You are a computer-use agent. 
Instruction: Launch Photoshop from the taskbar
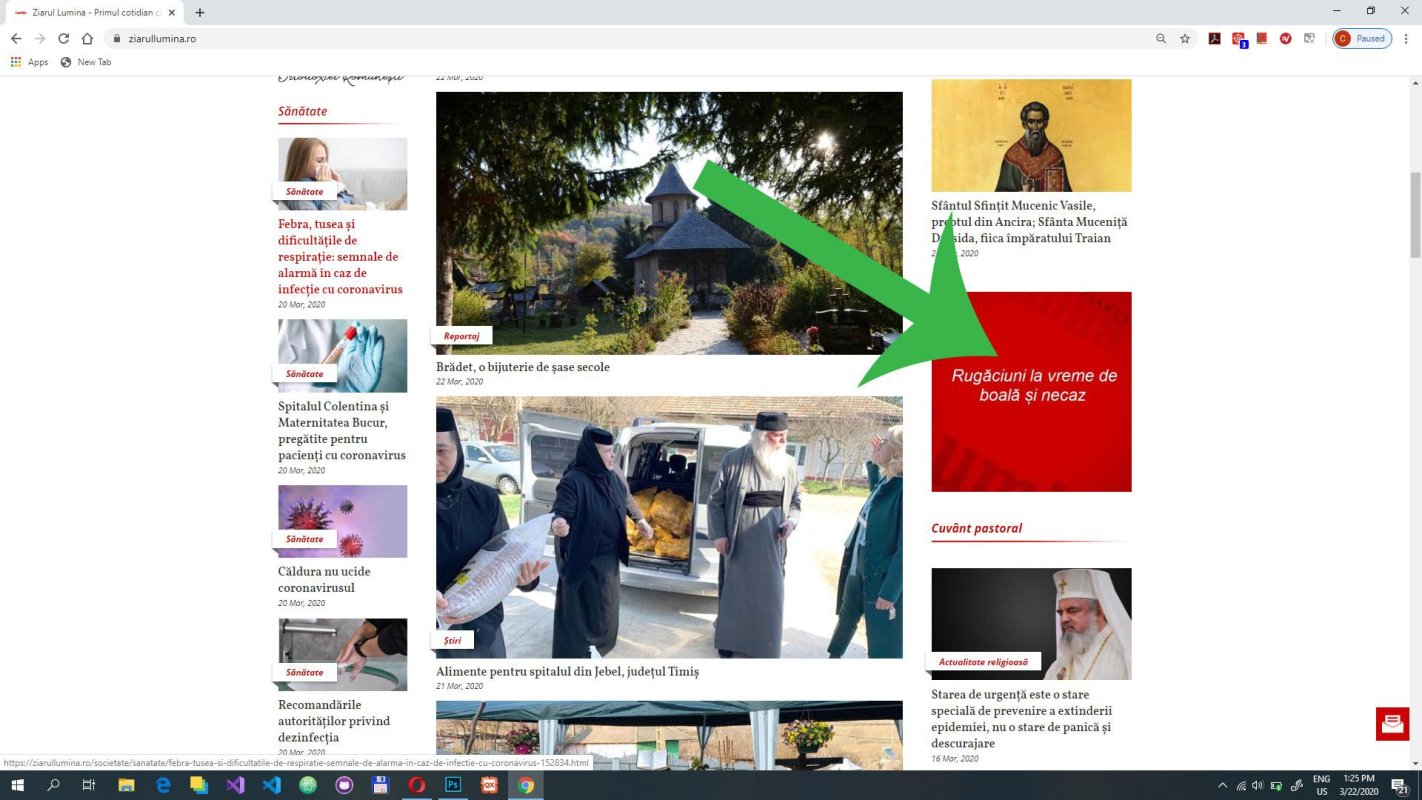tap(453, 785)
